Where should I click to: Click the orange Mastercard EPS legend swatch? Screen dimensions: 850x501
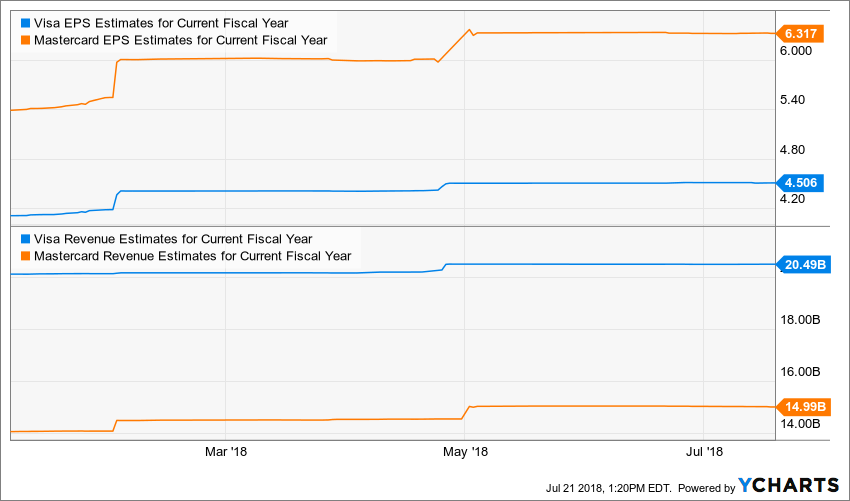tap(26, 40)
